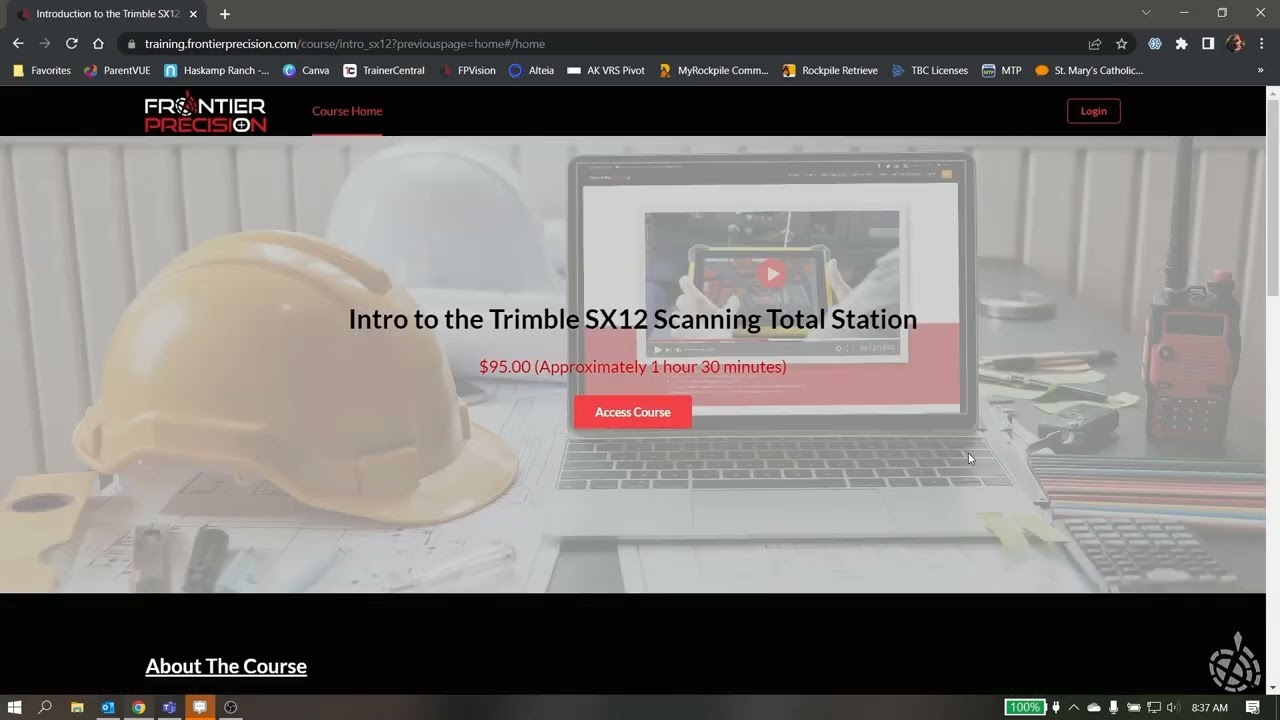Bookmark this page with the star icon
The height and width of the screenshot is (720, 1280).
(x=1122, y=44)
